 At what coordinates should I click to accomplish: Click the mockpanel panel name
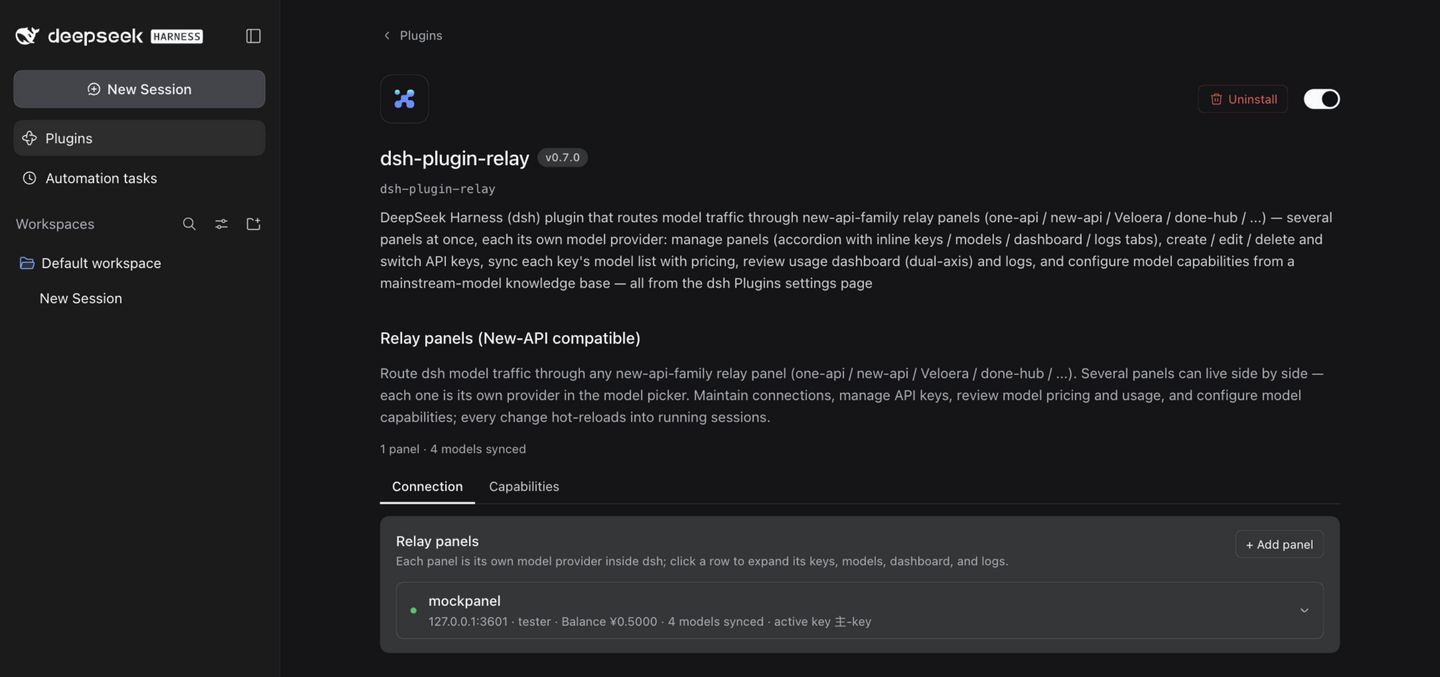coord(464,601)
